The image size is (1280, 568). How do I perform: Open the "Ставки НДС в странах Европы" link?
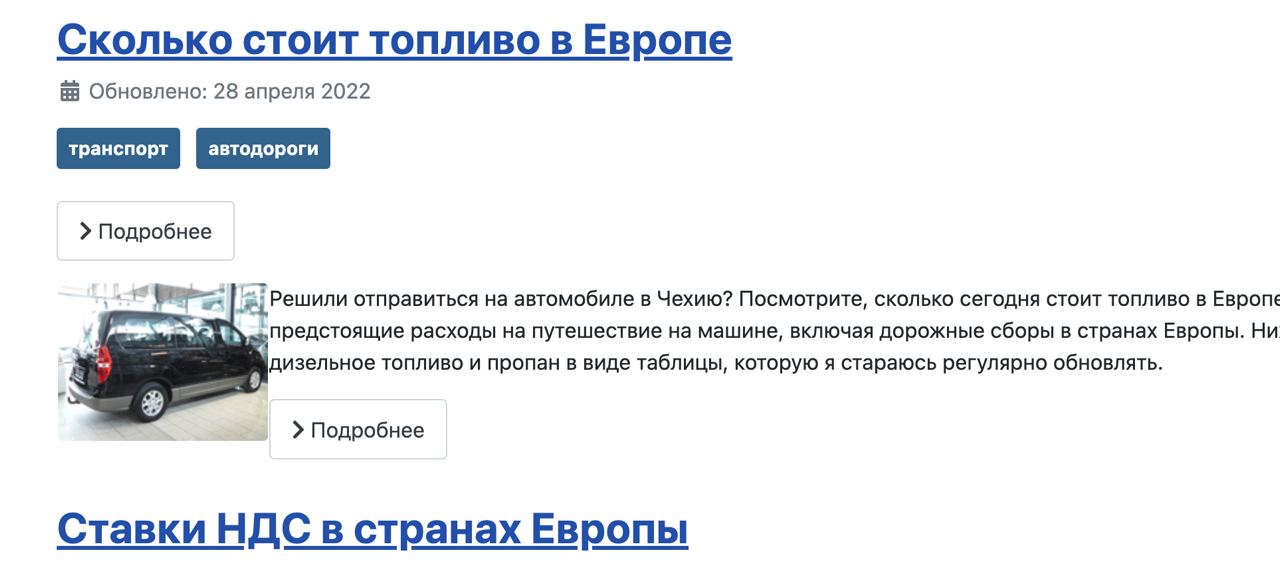coord(372,530)
